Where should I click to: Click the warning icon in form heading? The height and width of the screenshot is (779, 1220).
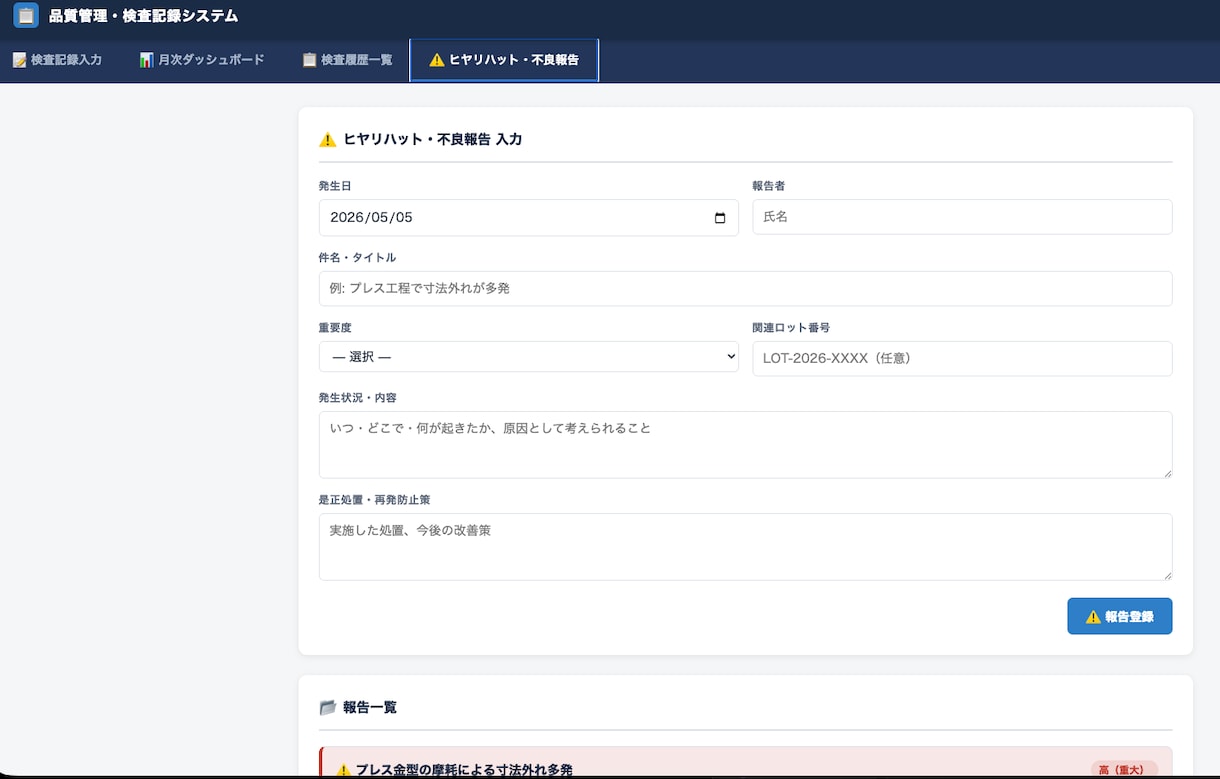pos(327,140)
